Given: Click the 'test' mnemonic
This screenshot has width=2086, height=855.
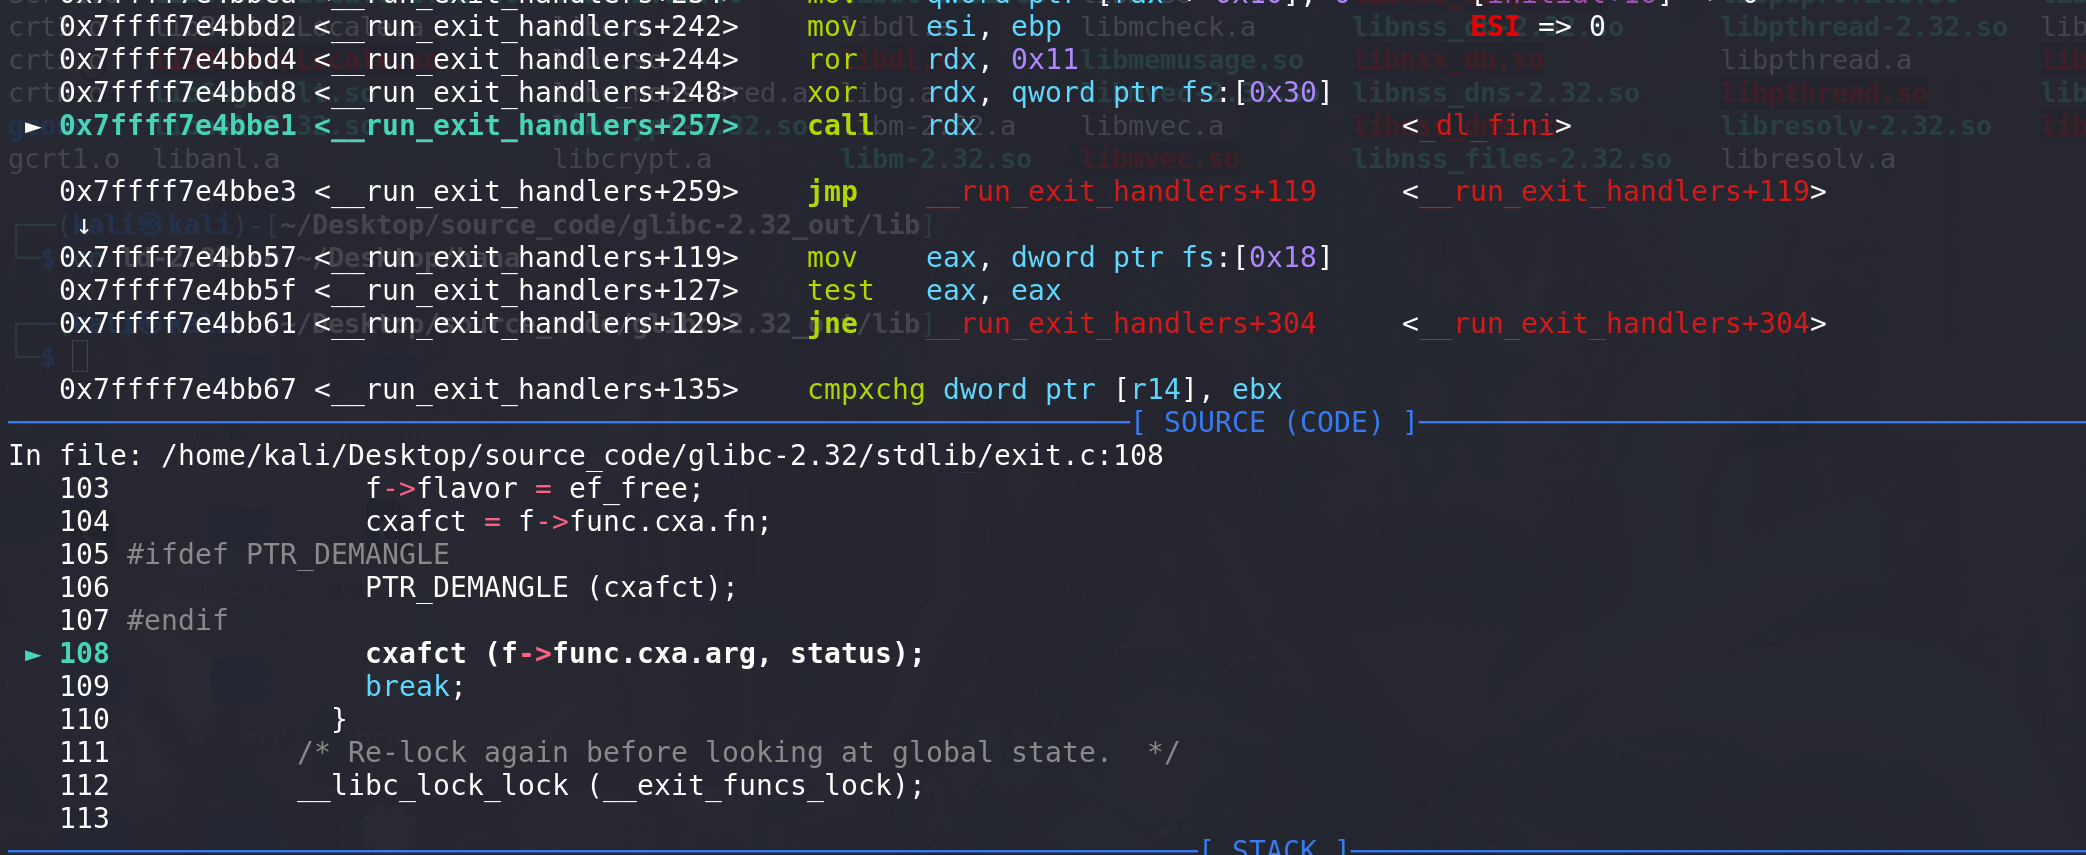Looking at the screenshot, I should coord(841,290).
